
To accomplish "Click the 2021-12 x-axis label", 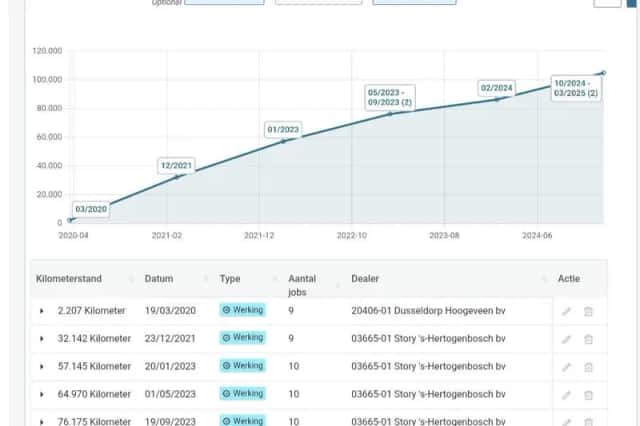I will [259, 236].
